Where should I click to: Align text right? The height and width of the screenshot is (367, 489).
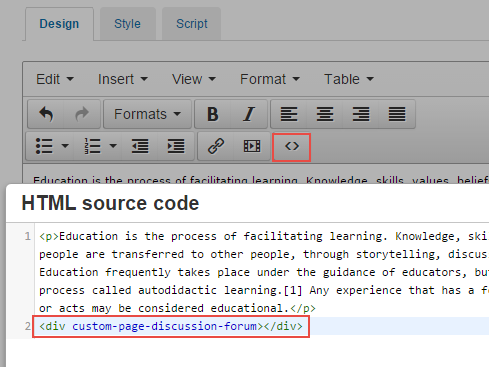coord(361,114)
